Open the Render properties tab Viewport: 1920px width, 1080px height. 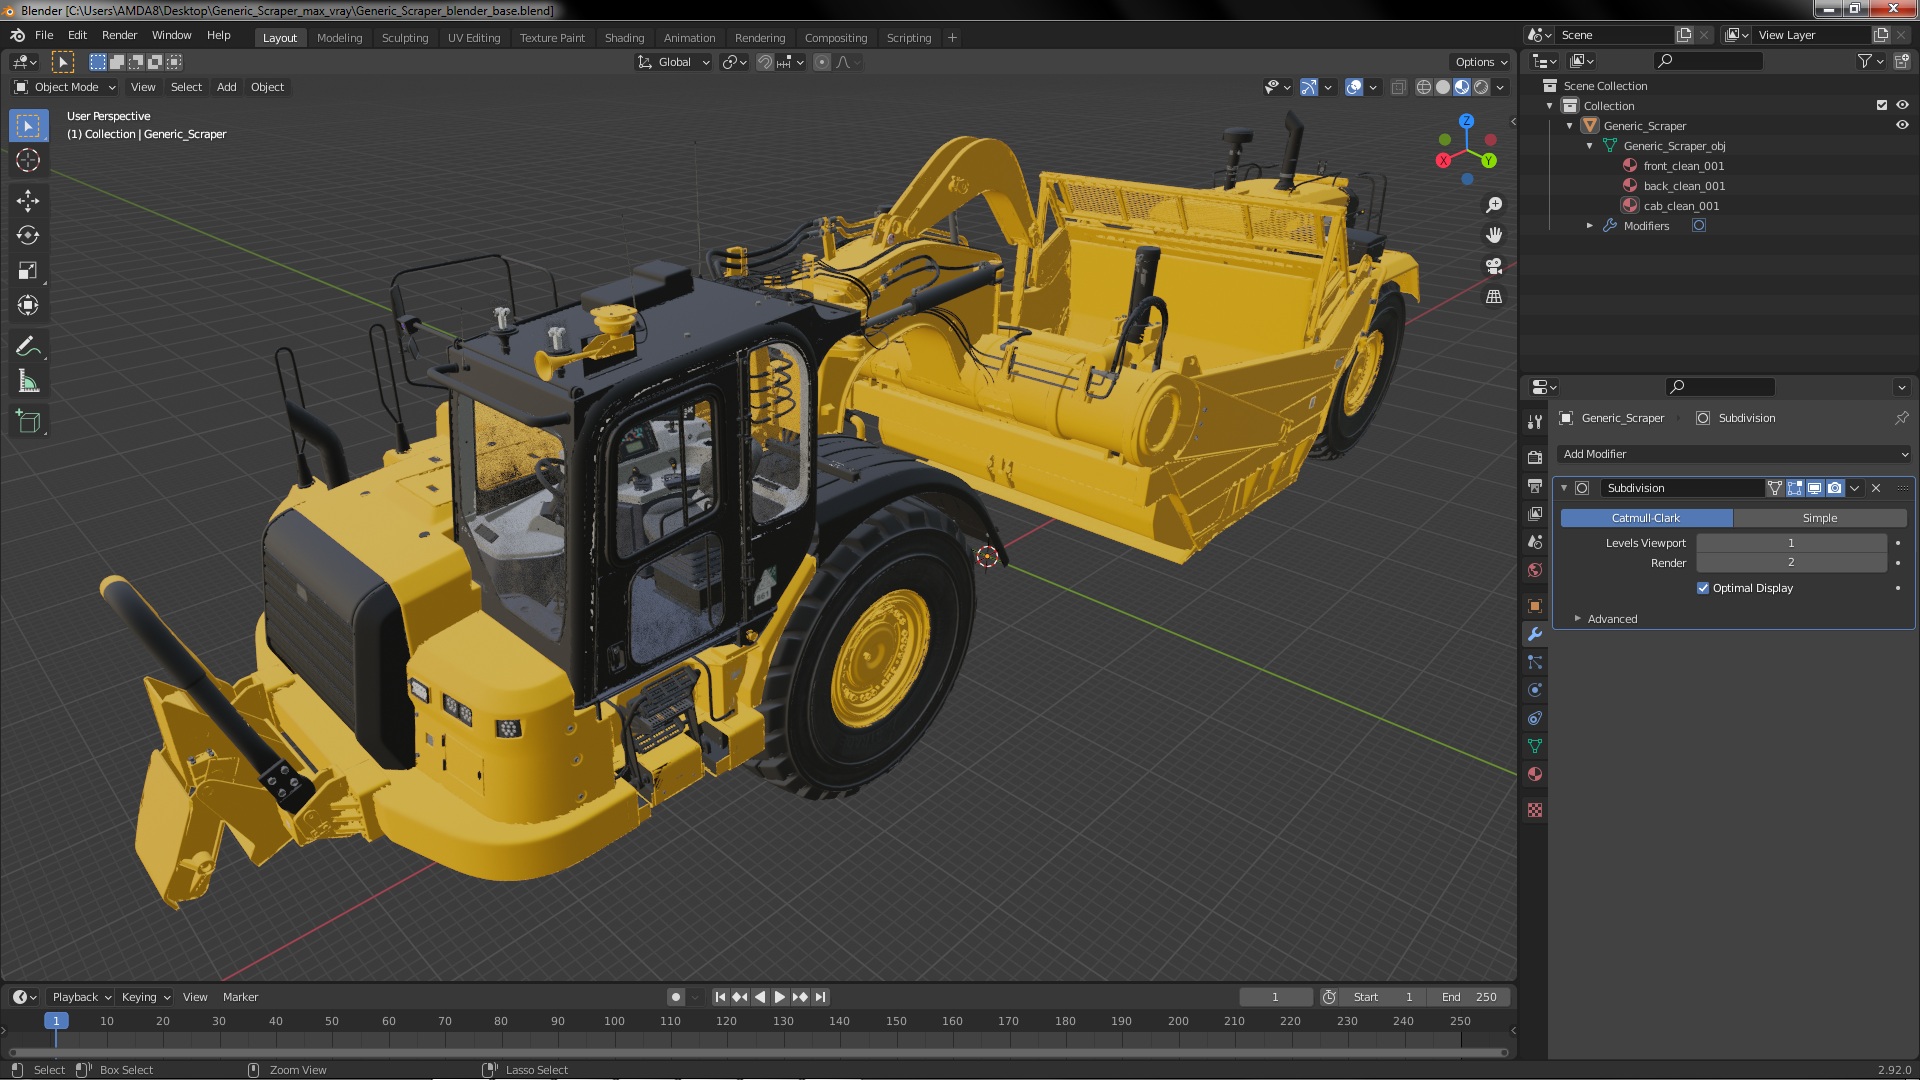(1535, 458)
